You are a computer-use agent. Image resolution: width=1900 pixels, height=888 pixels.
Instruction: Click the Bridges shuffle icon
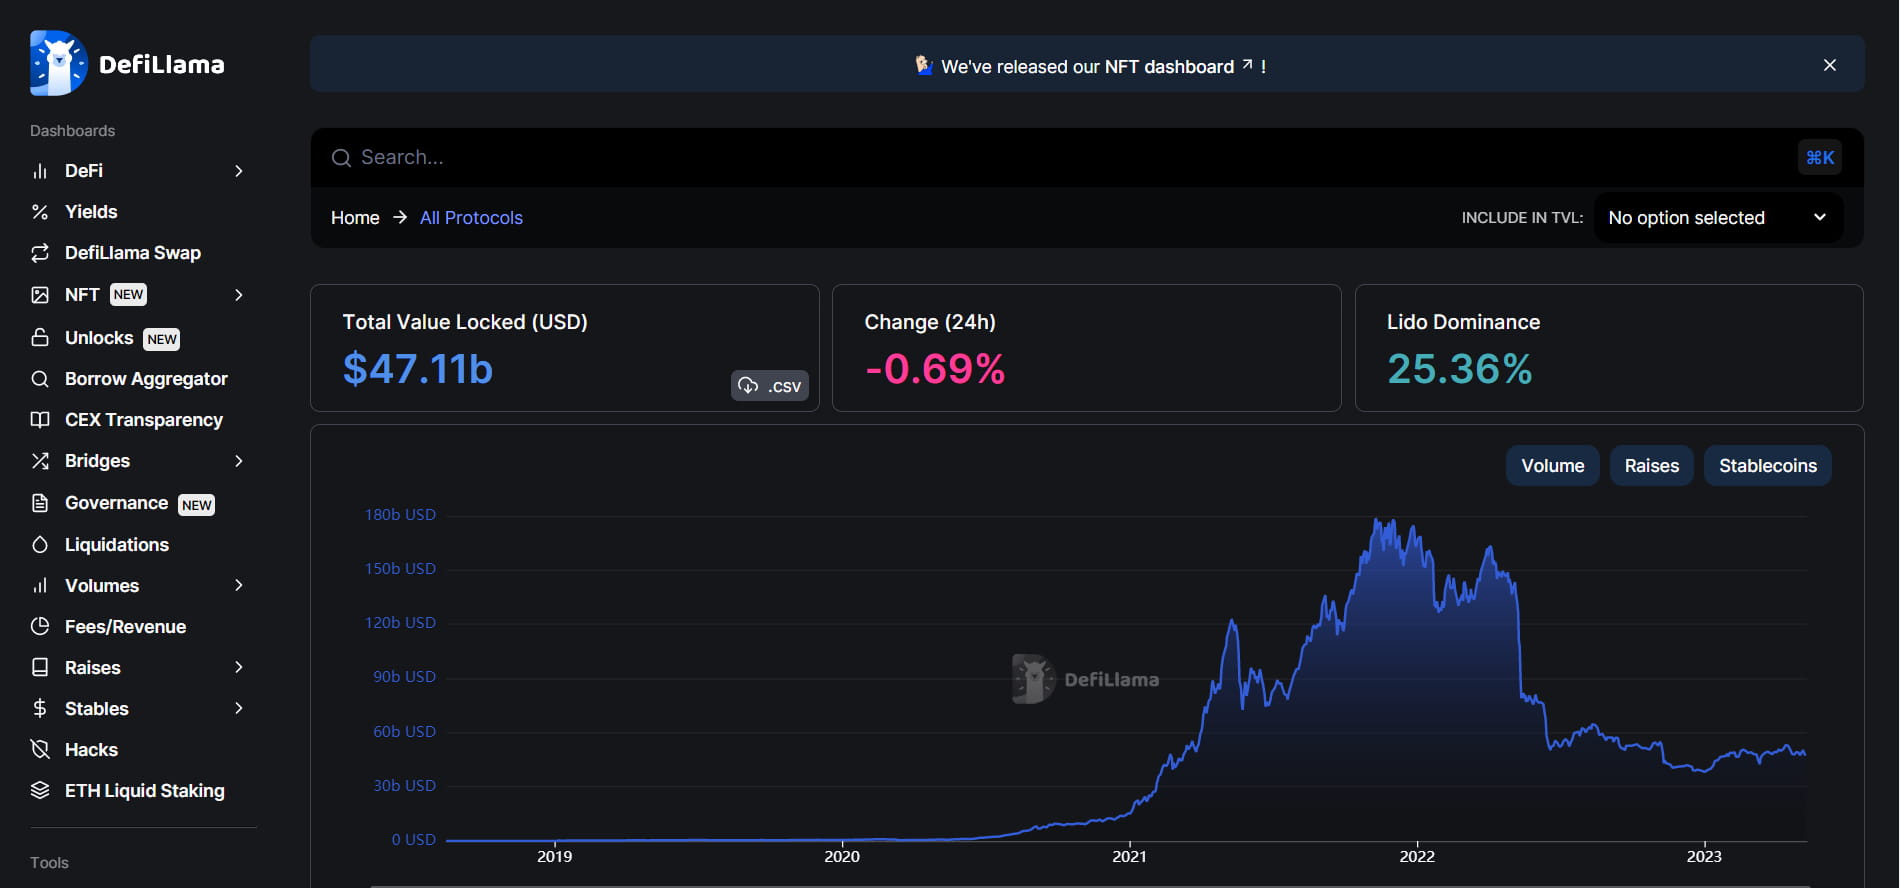pos(40,461)
